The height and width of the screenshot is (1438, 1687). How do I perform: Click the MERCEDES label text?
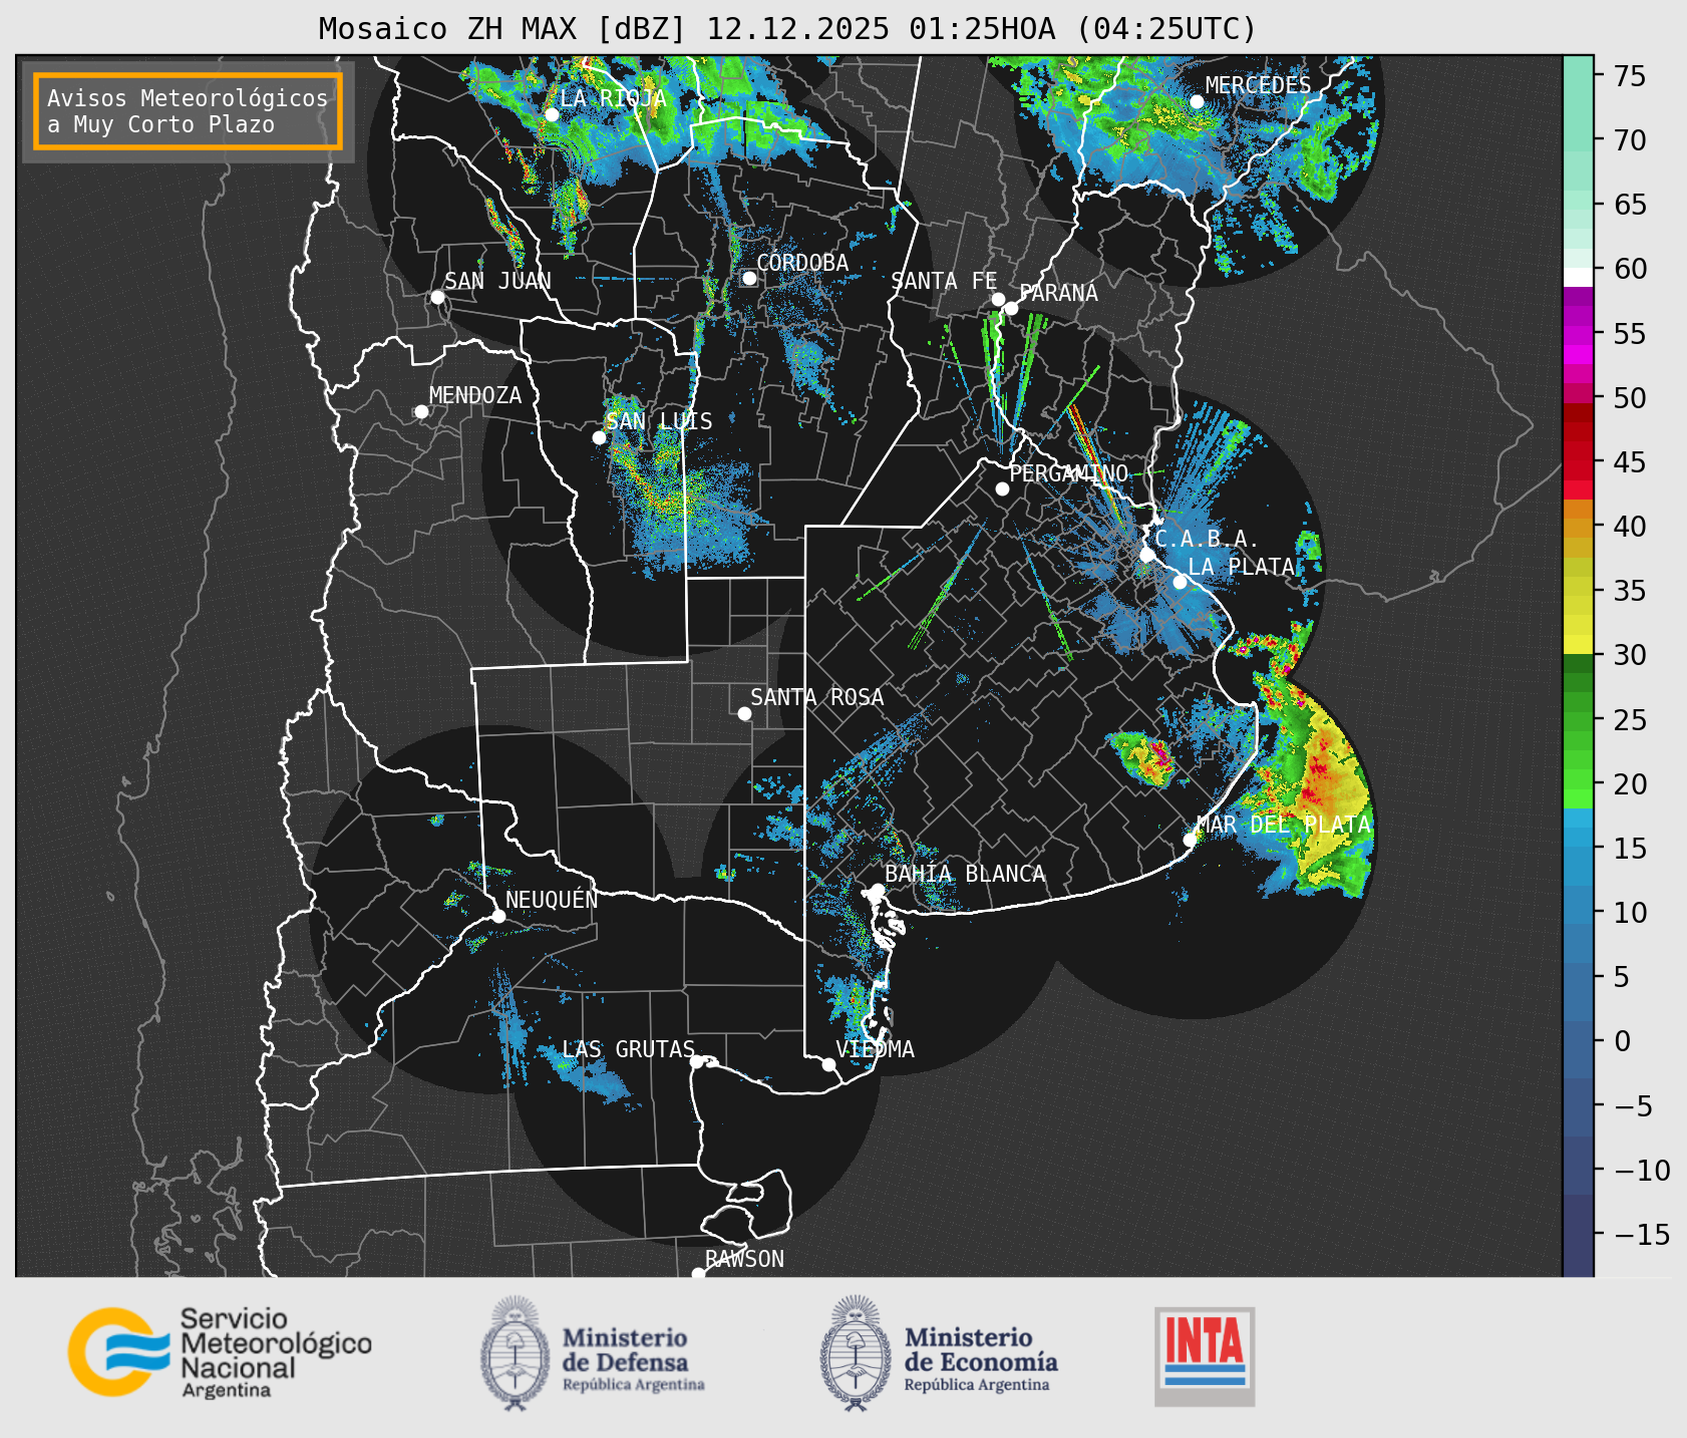[x=1258, y=86]
